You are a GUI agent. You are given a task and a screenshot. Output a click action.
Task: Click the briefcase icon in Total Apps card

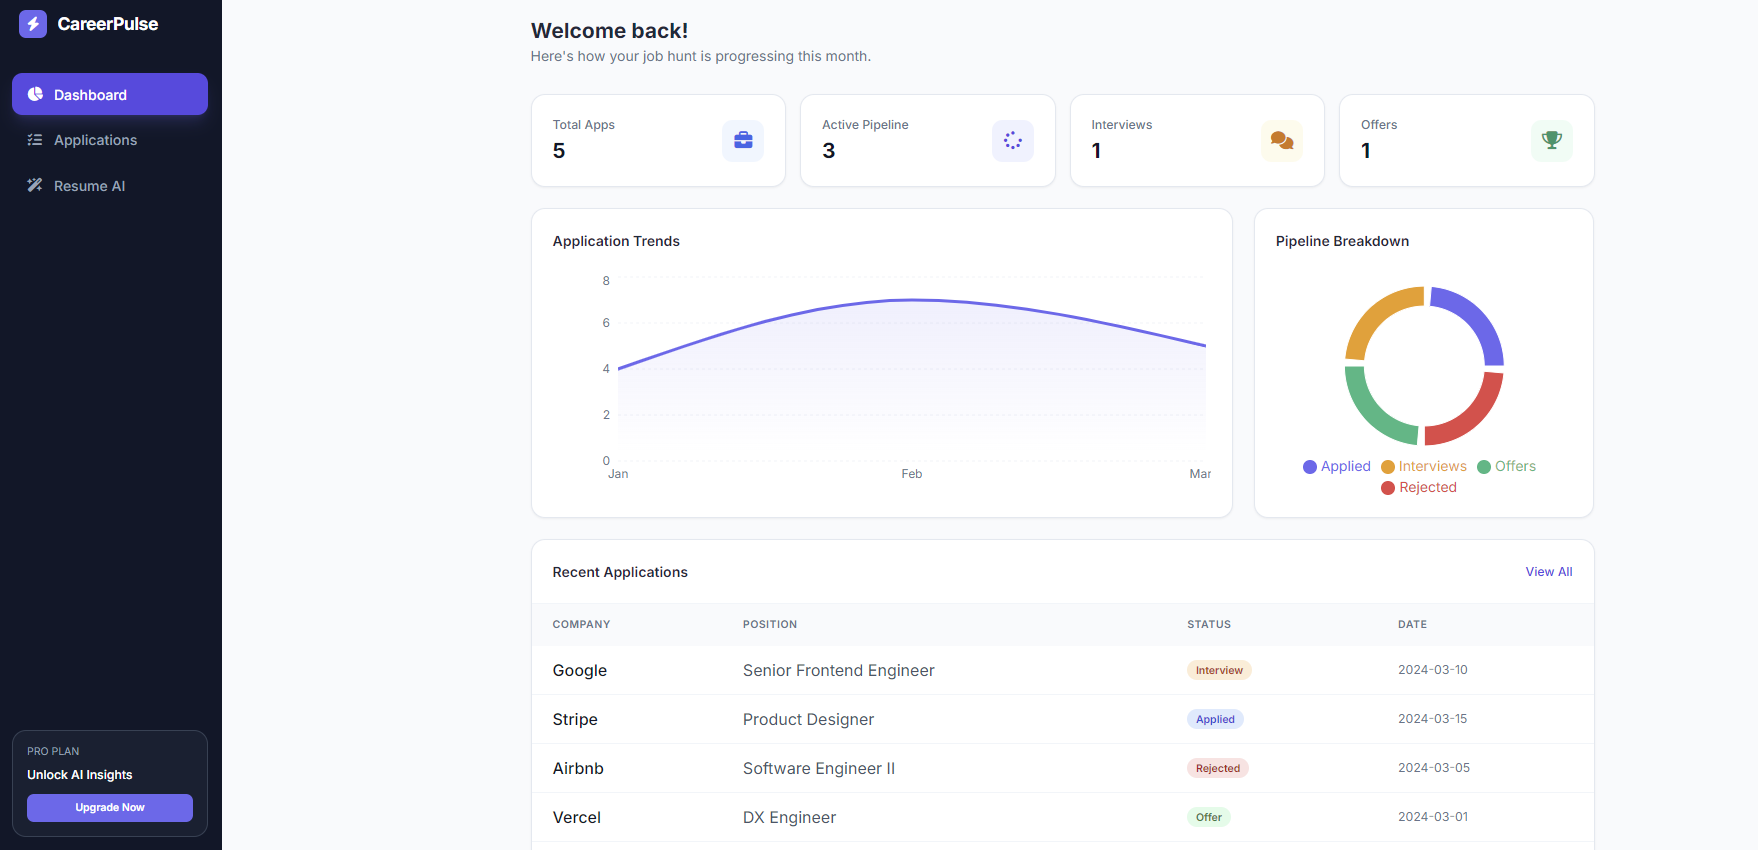pos(742,140)
